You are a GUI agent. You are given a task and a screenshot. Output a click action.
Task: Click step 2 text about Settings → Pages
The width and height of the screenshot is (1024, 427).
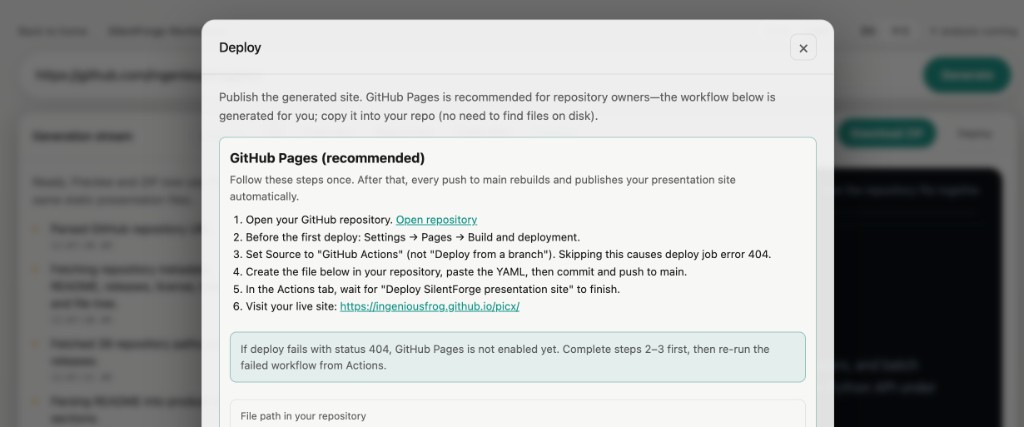point(413,237)
